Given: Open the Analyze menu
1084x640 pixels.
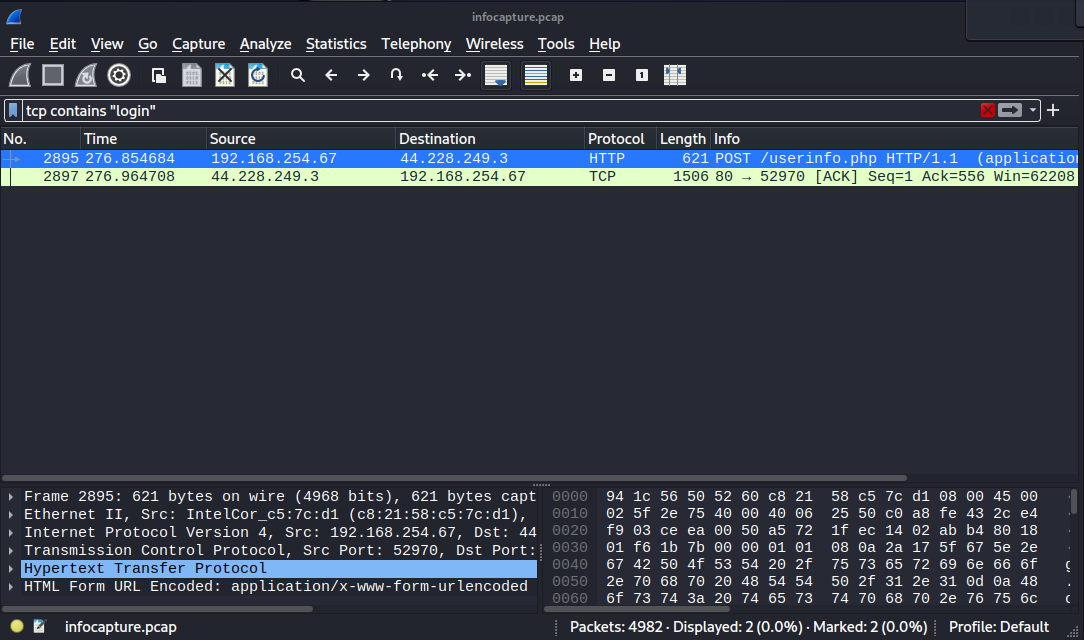Looking at the screenshot, I should tap(265, 44).
